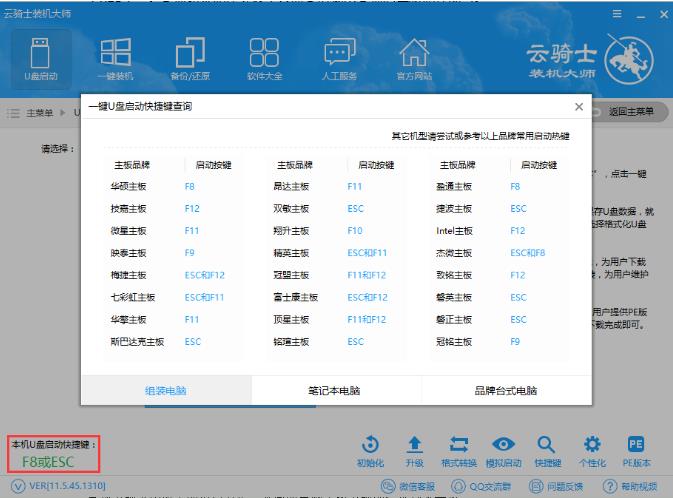Click F10 beside 翔升主板
Image resolution: width=673 pixels, height=498 pixels.
[x=355, y=231]
